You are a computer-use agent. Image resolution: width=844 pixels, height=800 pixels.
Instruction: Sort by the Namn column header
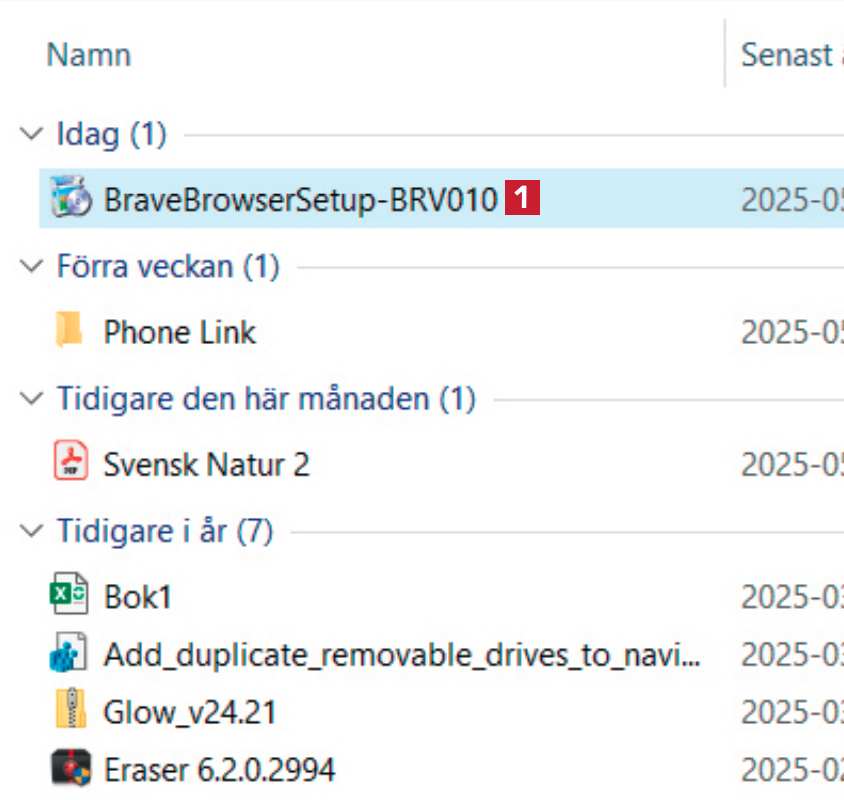[89, 54]
